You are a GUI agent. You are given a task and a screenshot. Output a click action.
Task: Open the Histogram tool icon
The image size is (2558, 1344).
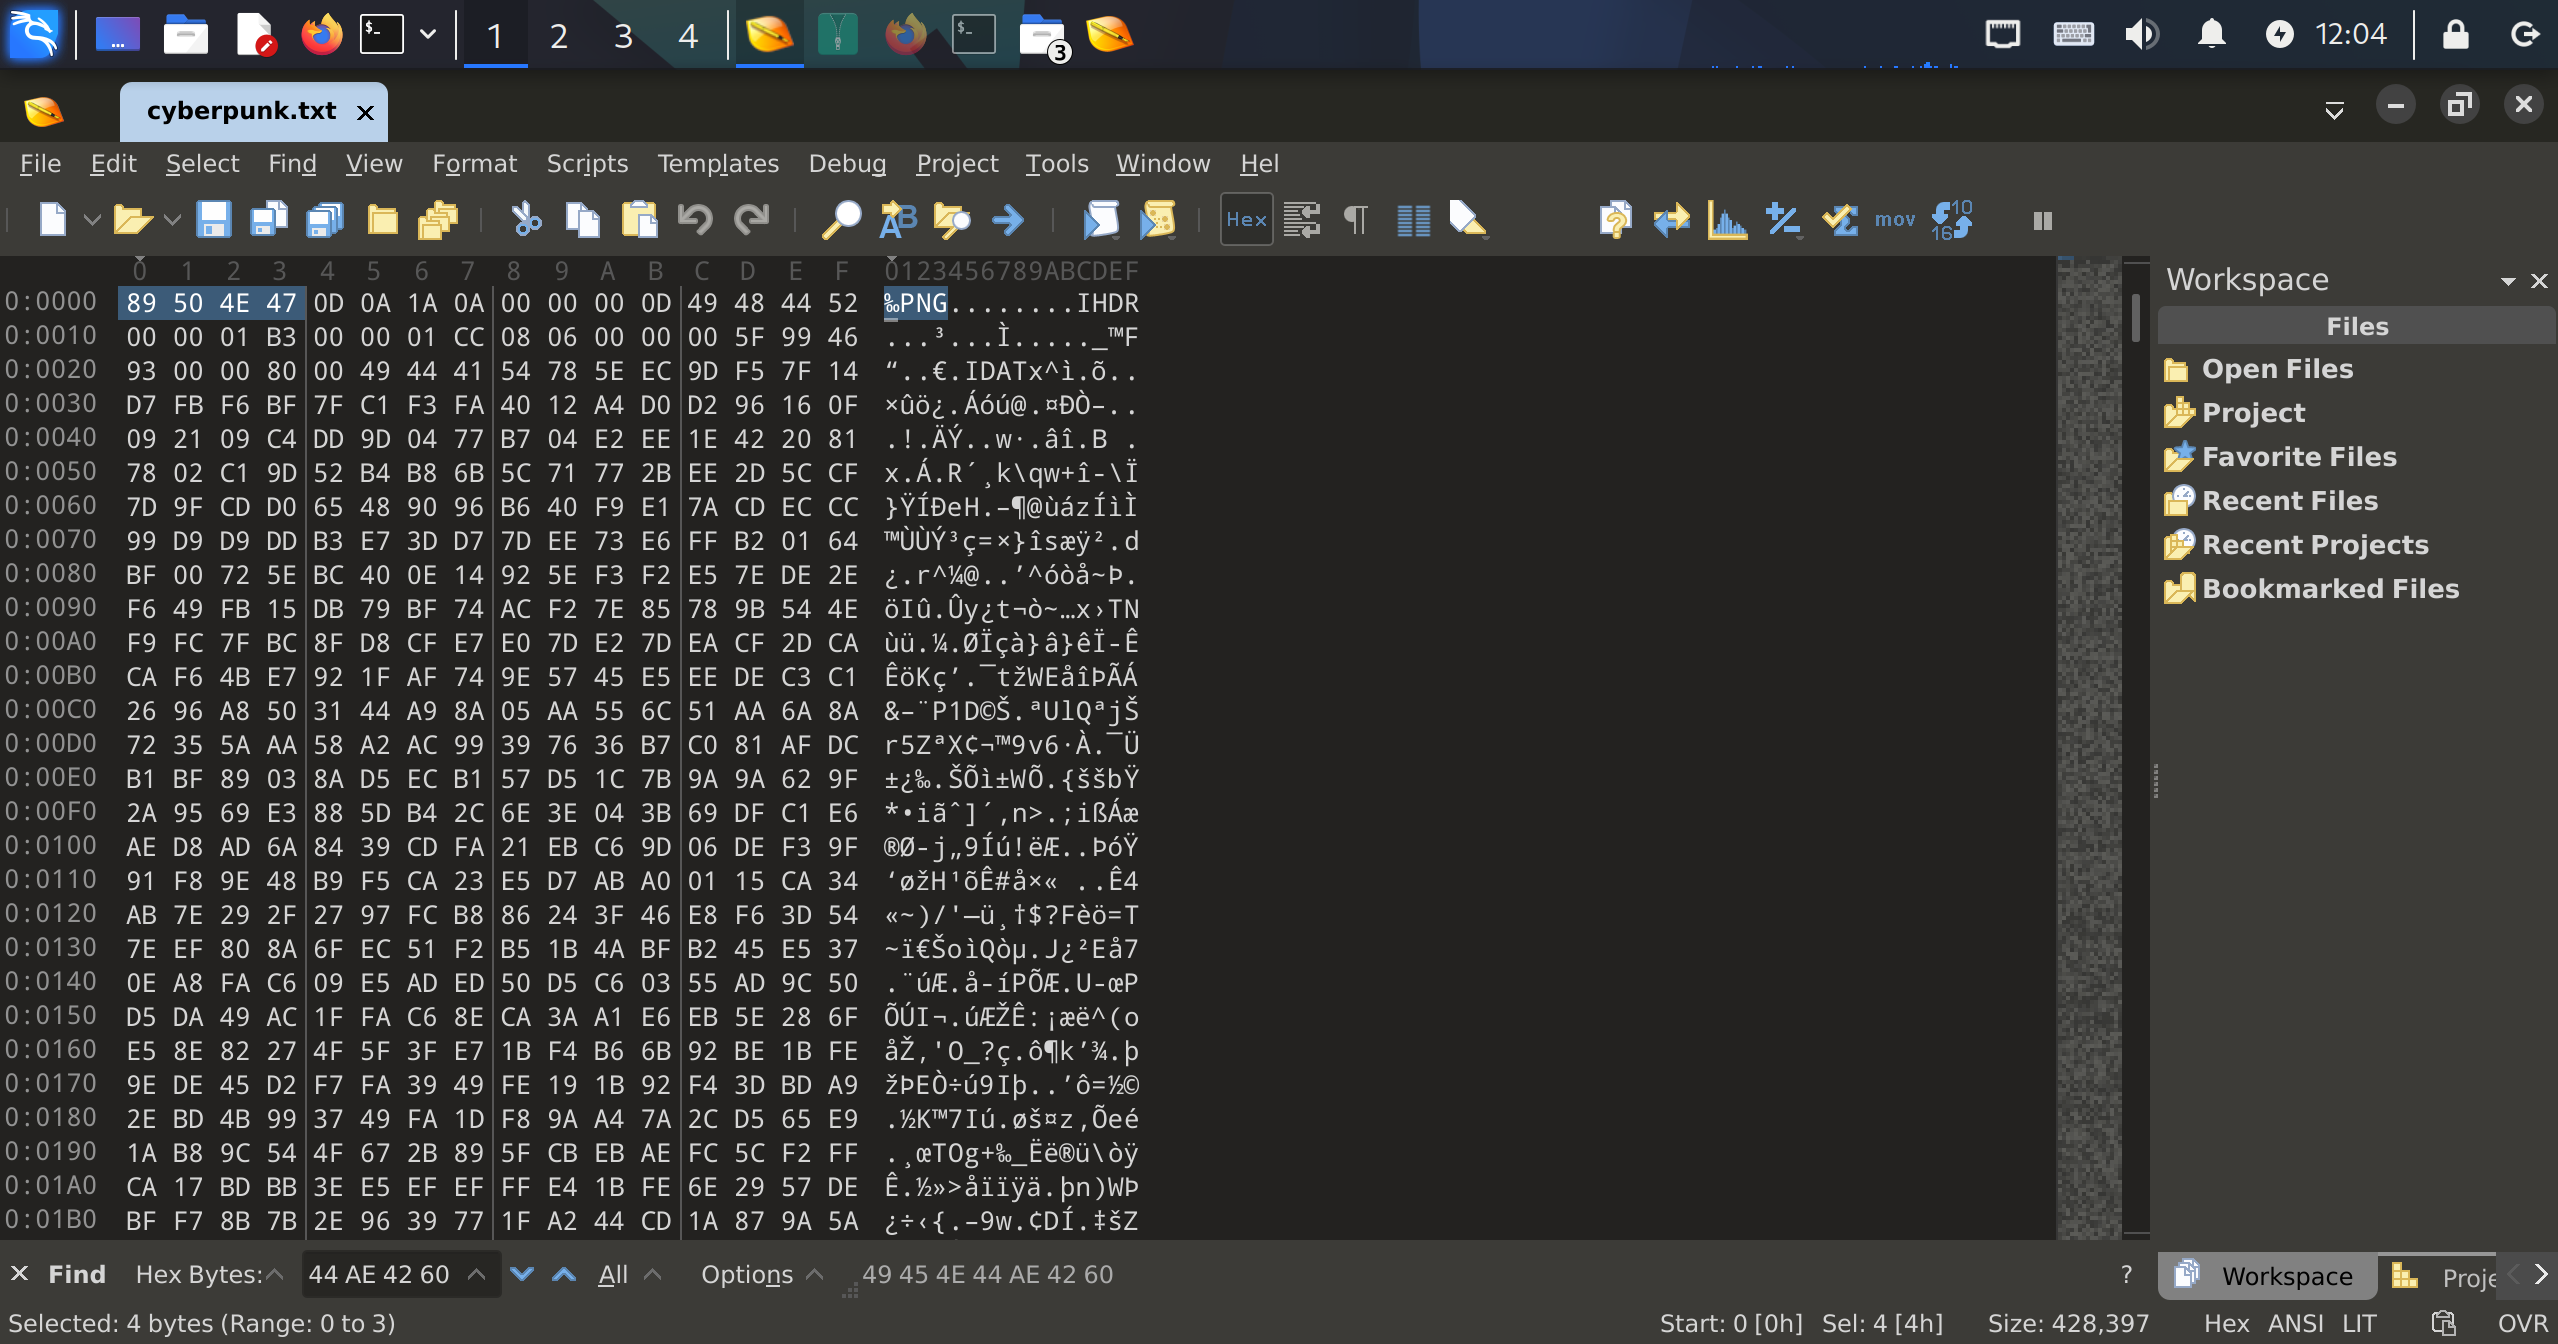click(1727, 219)
